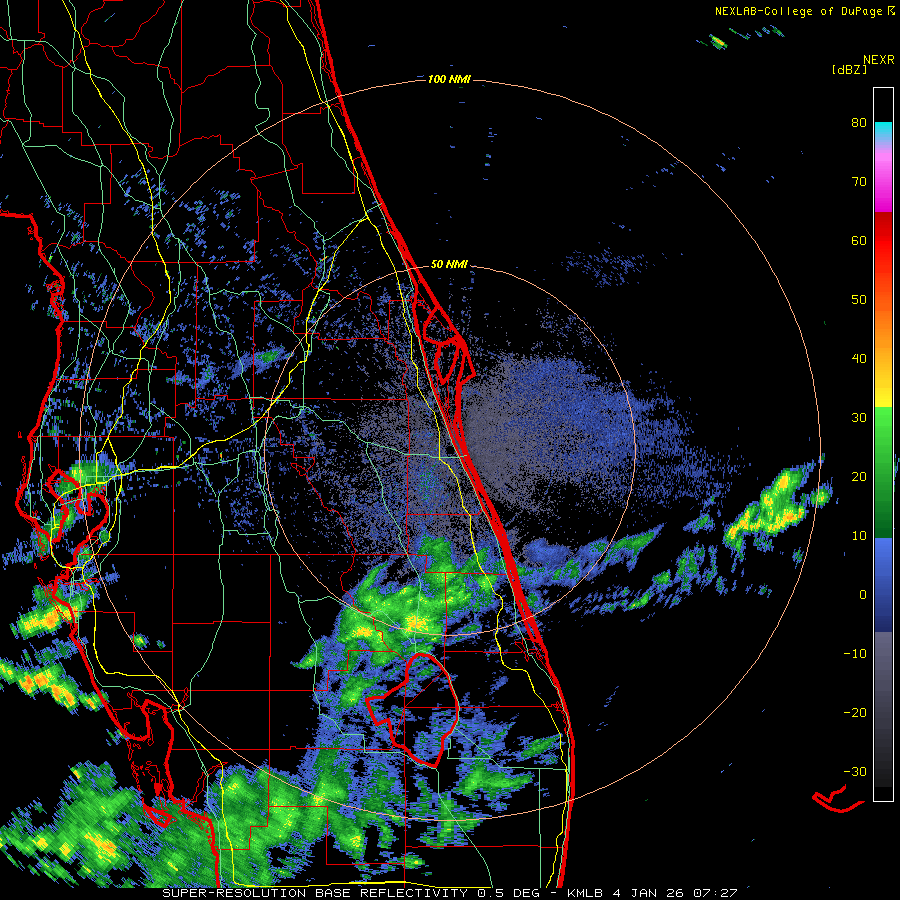The image size is (900, 900).
Task: Click the 20 value on the color scale
Action: [859, 477]
